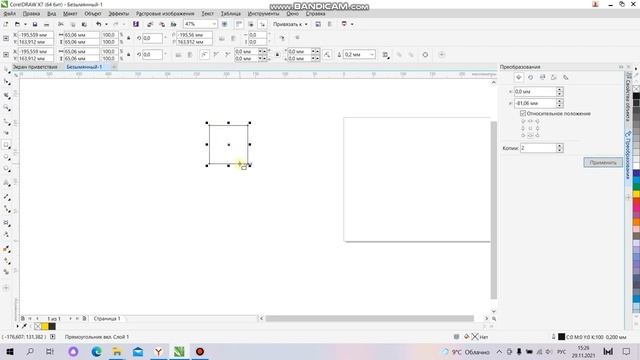
Task: Expand the application launcher dropdown arrow
Action: (x=352, y=24)
